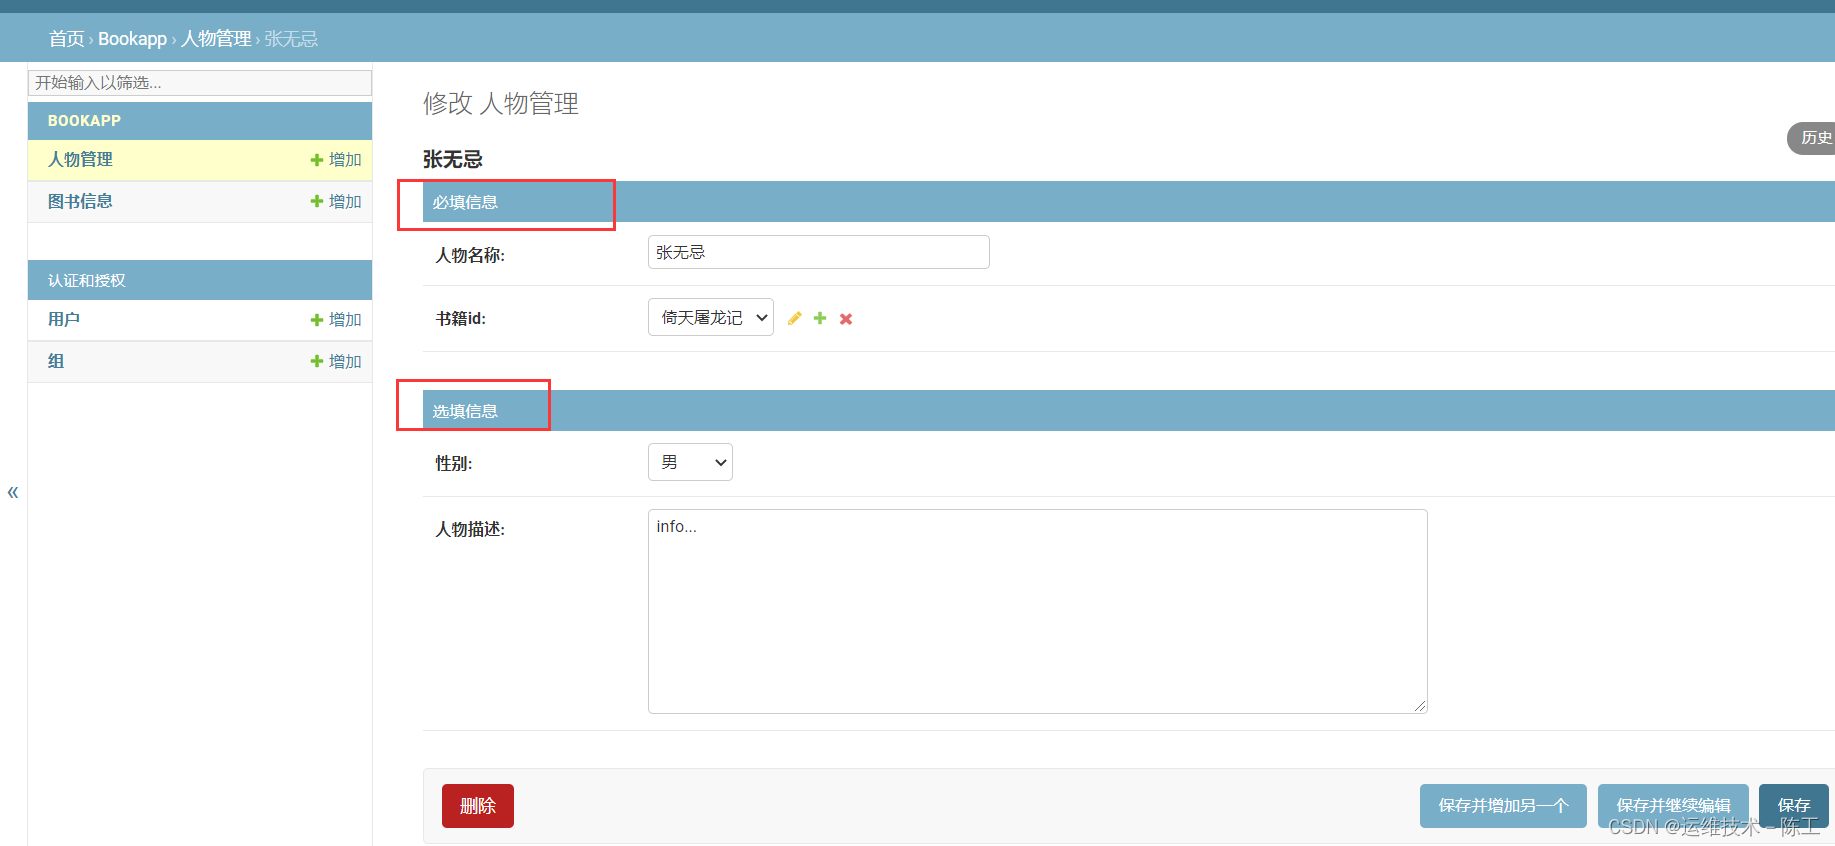Click 增加 next to 图书信息
The image size is (1835, 846).
(336, 202)
